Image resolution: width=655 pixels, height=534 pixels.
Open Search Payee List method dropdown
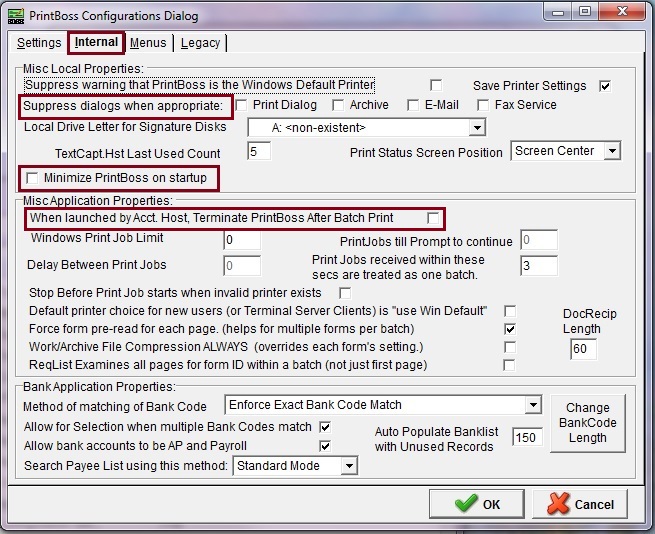(349, 465)
